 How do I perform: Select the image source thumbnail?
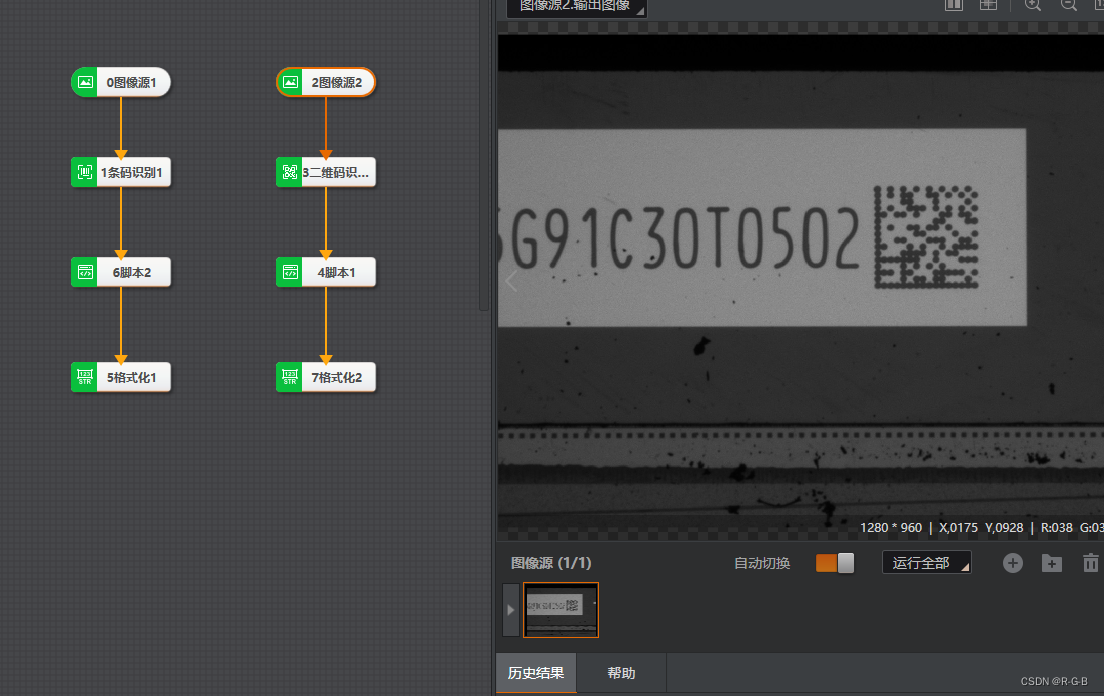(x=560, y=609)
